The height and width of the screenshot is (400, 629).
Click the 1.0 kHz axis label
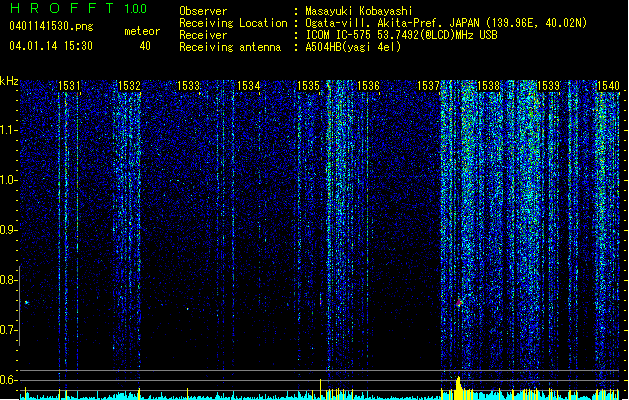click(x=8, y=180)
